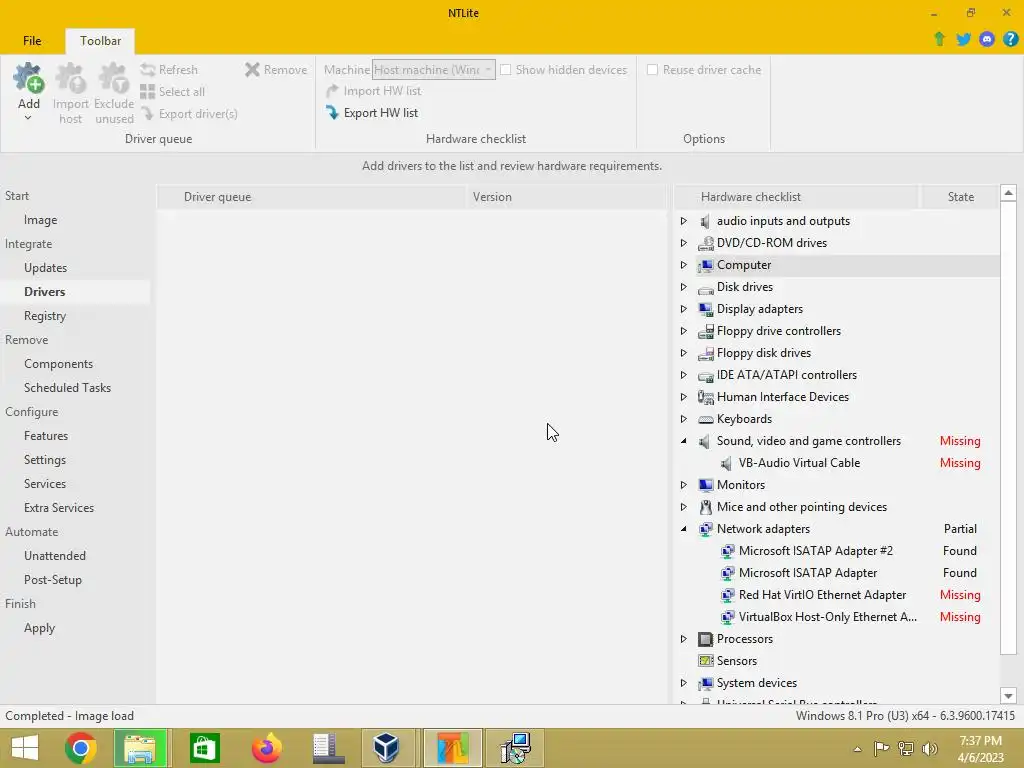Collapse Network adapters node

point(684,529)
